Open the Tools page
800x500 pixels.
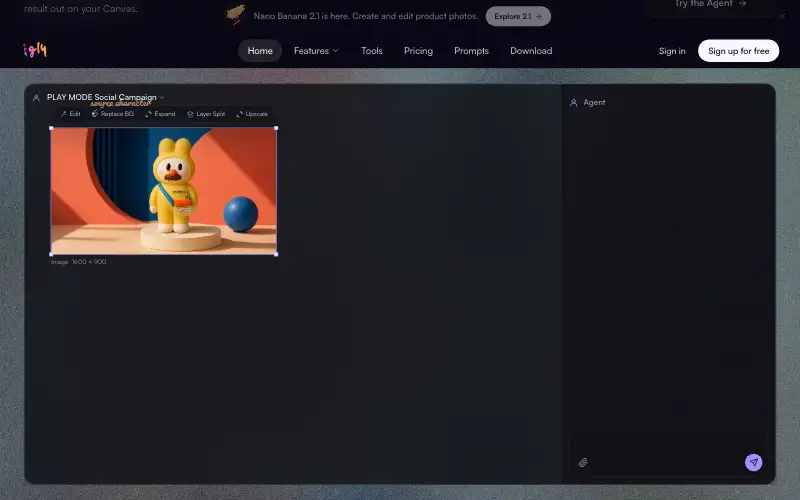(371, 51)
